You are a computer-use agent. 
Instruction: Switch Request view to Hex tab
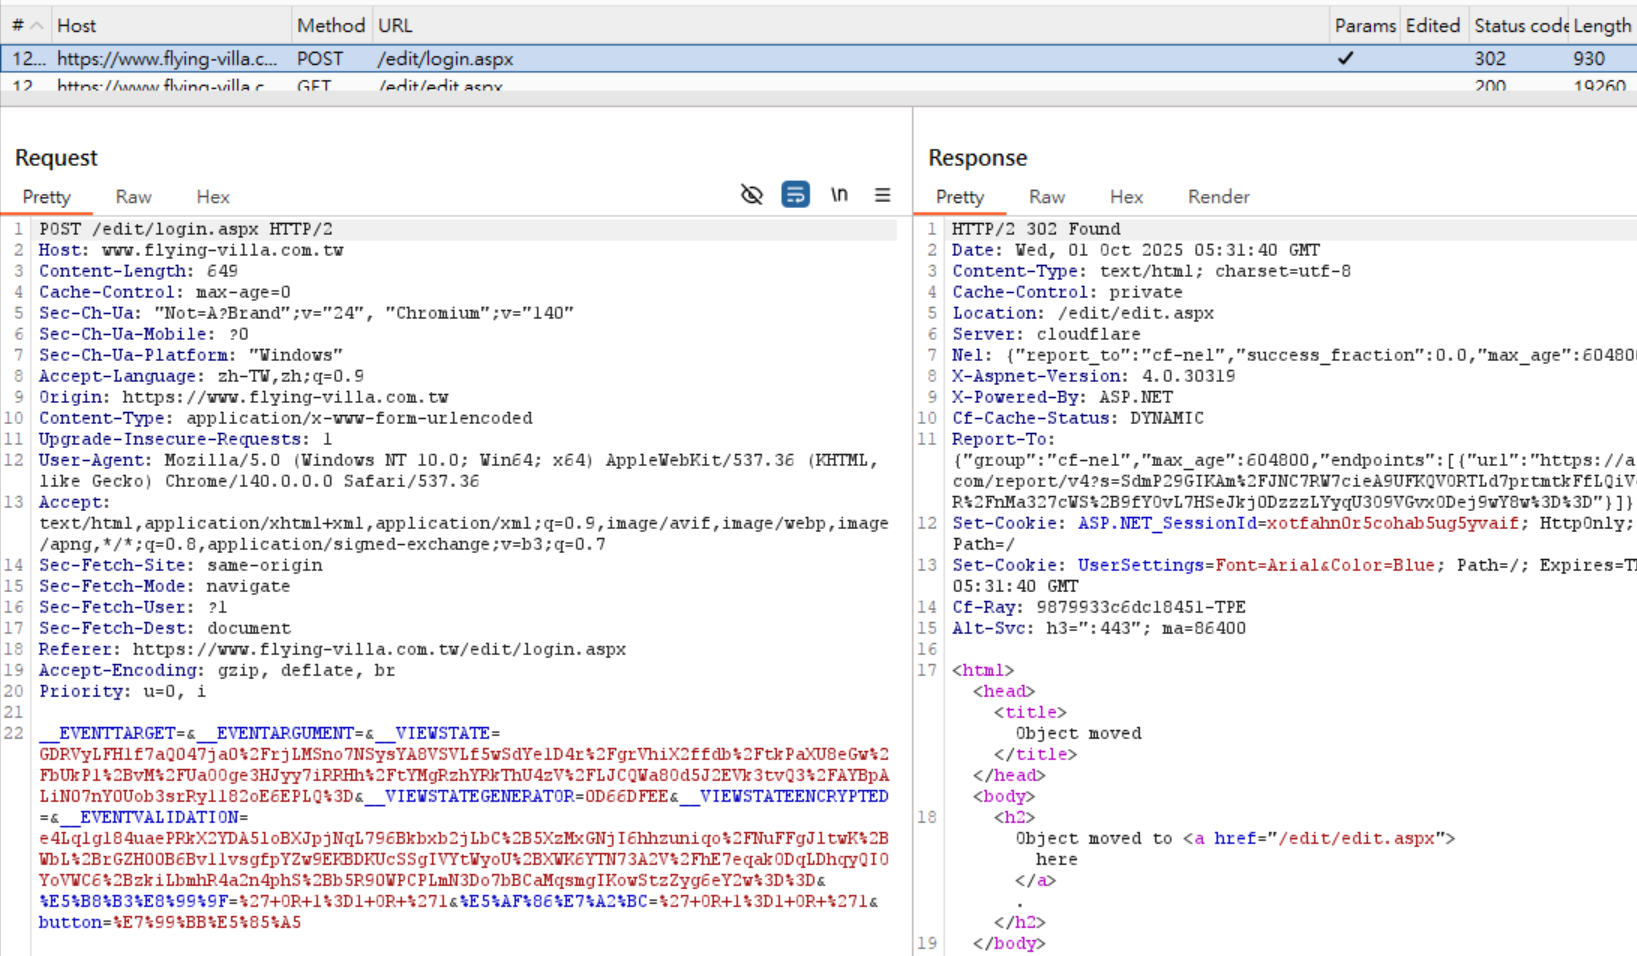point(213,197)
